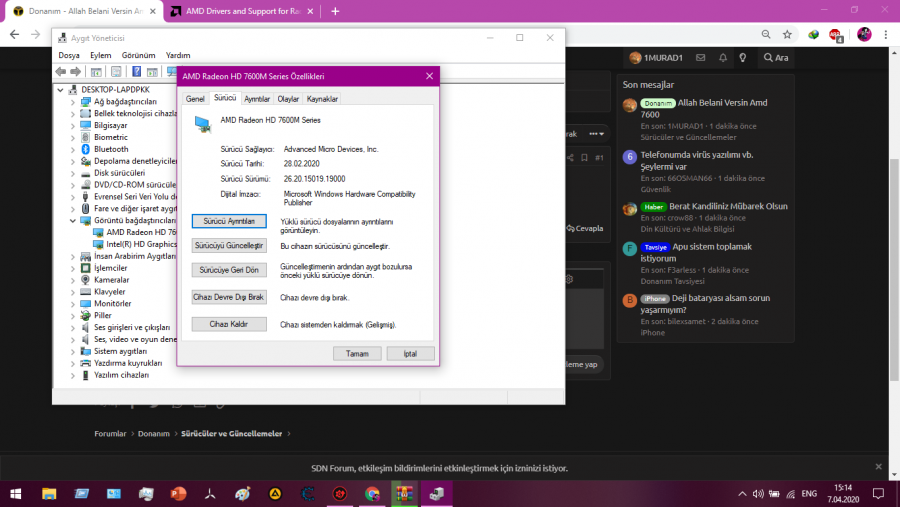Viewport: 900px width, 507px height.
Task: Expand the Bilgisayar tree node
Action: pos(73,125)
